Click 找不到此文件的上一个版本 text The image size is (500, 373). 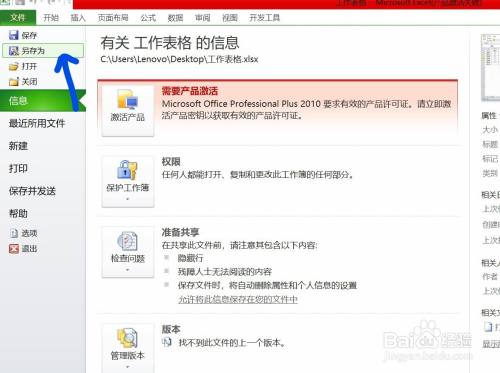click(x=232, y=342)
